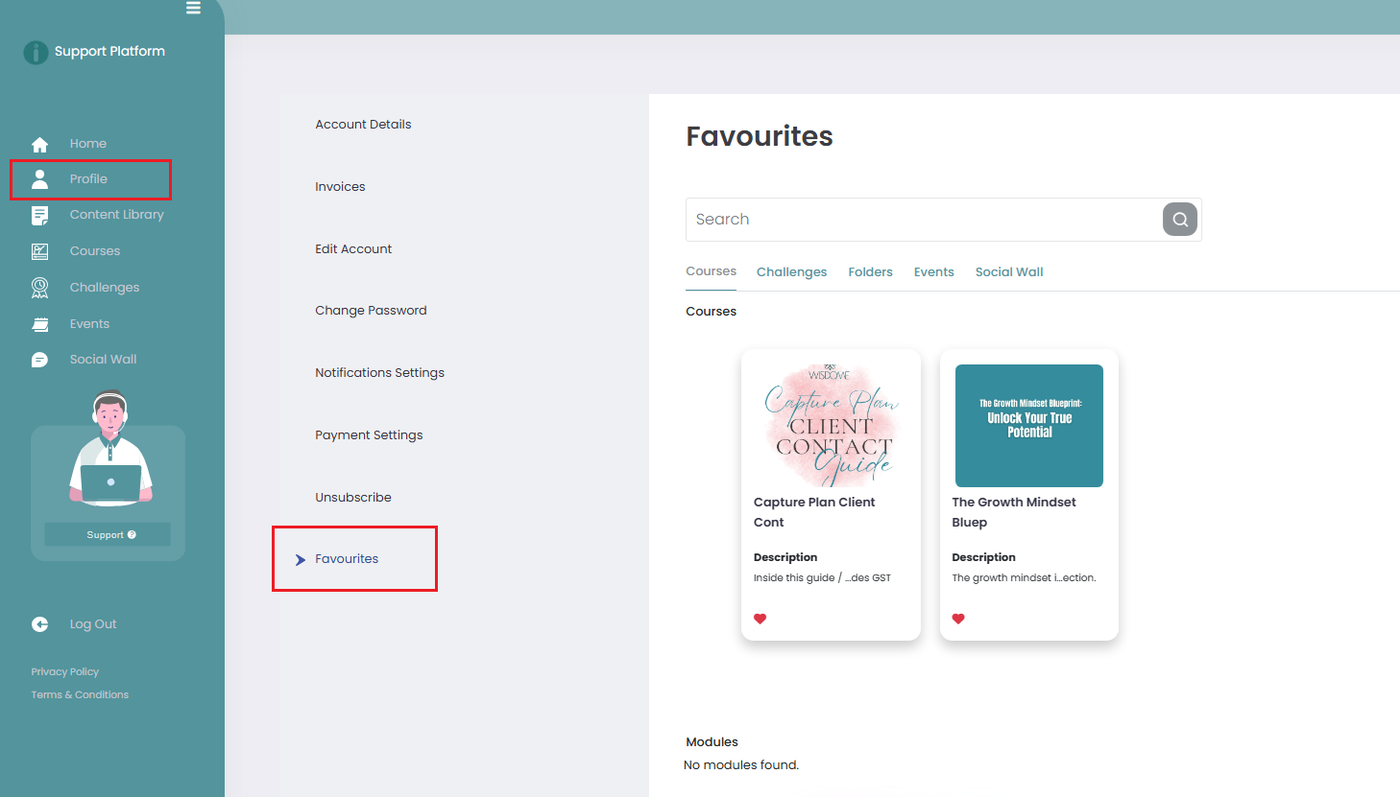Click the Content Library document icon
1400x797 pixels.
point(40,215)
